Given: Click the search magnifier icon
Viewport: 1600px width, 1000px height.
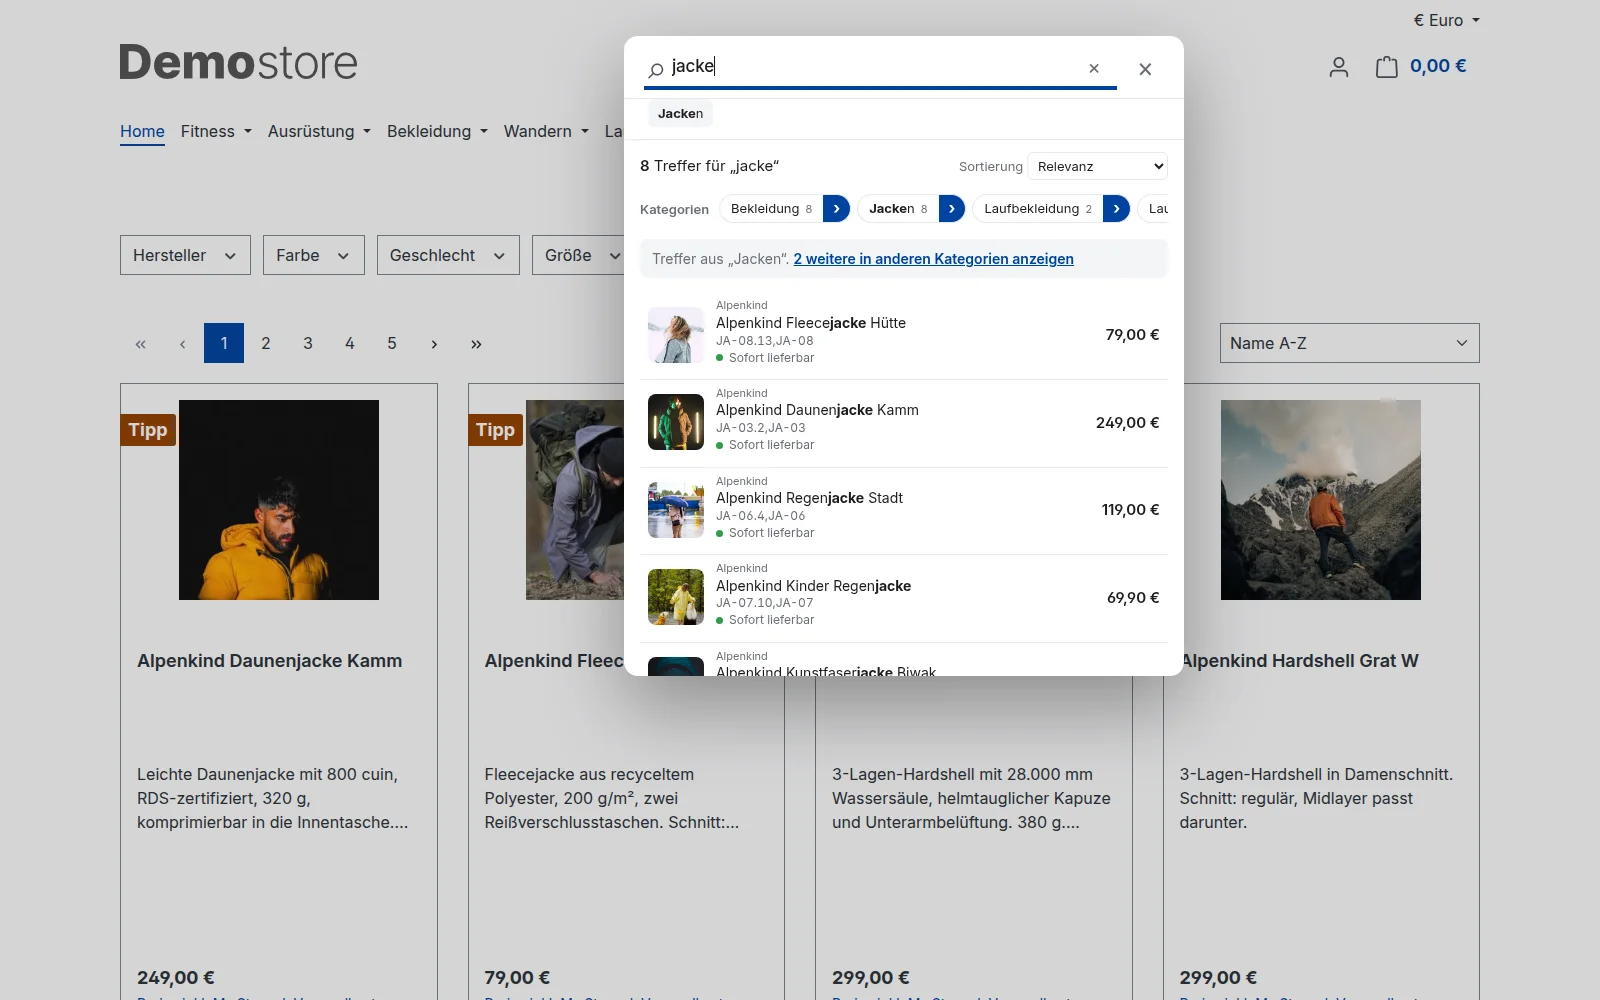Looking at the screenshot, I should coord(656,69).
